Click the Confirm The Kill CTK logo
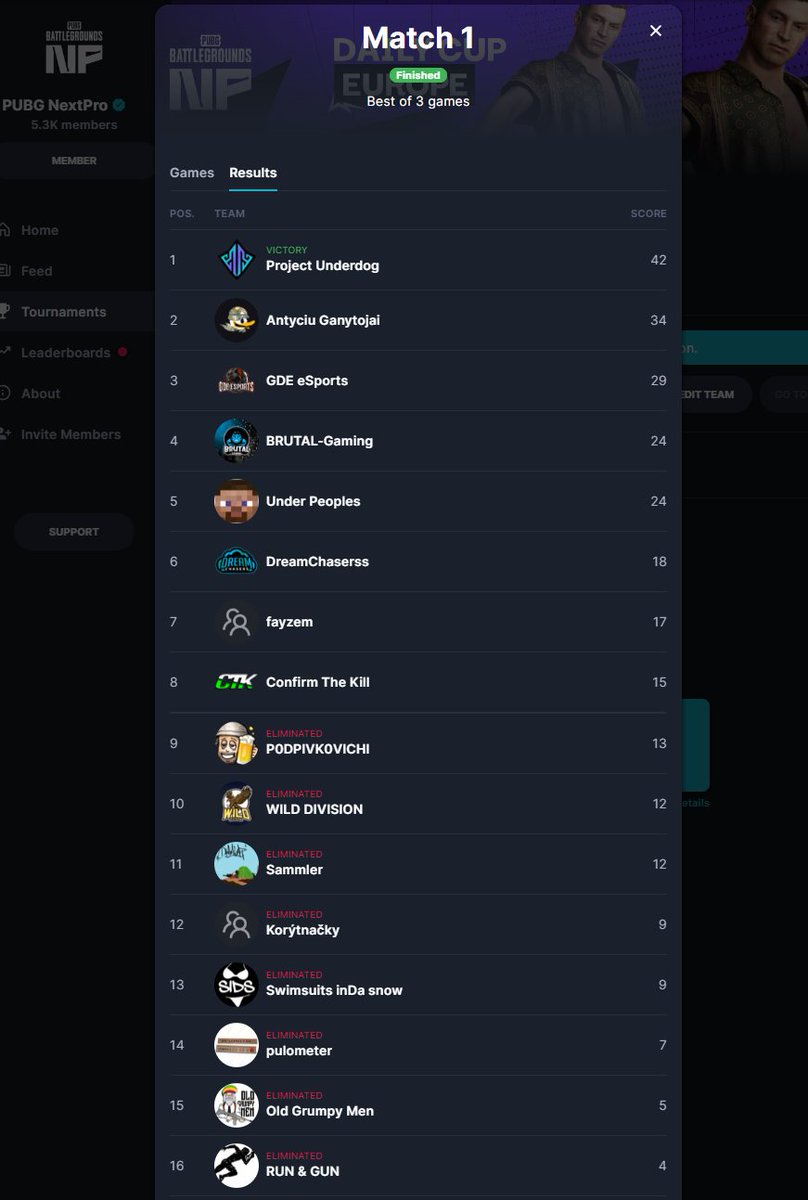The width and height of the screenshot is (808, 1200). click(x=236, y=682)
